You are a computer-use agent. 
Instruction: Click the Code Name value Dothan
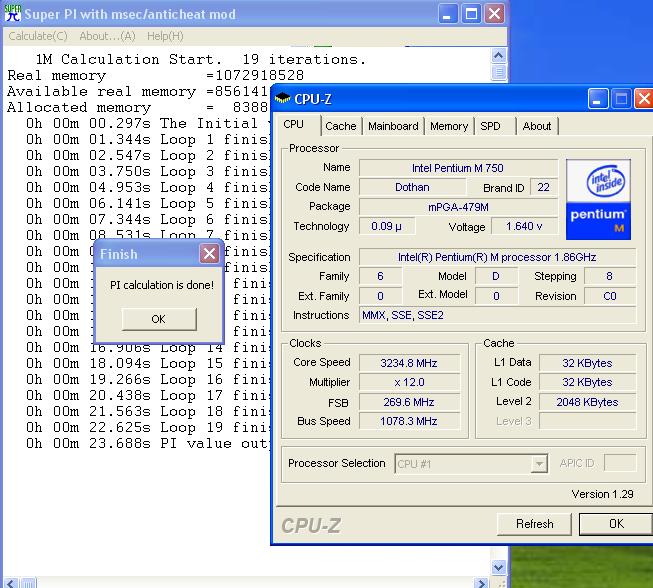coord(412,187)
